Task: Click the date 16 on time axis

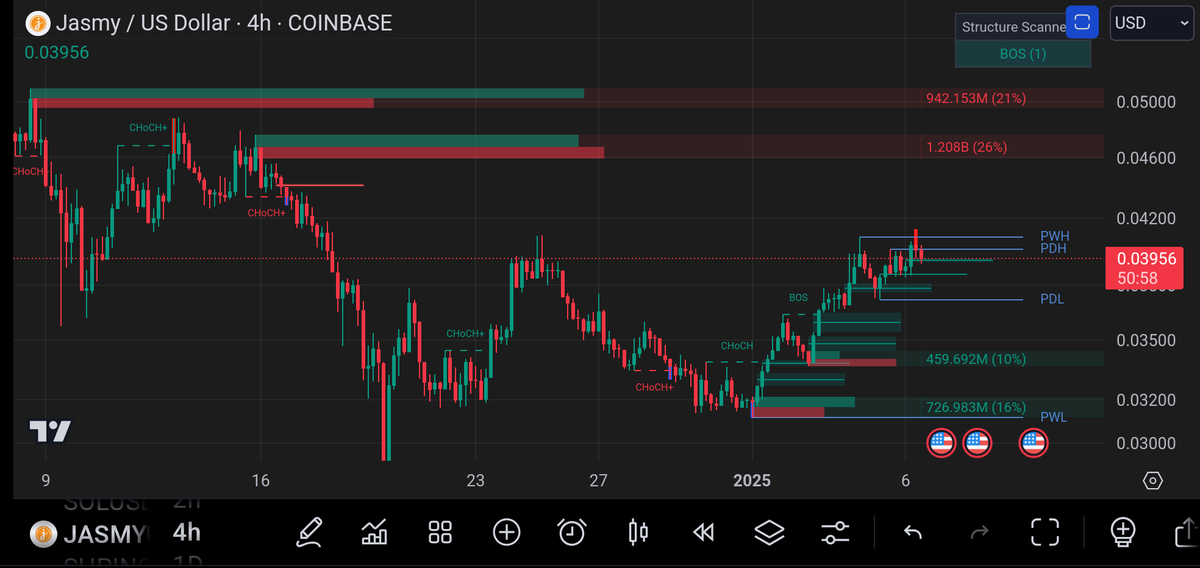Action: [x=261, y=481]
